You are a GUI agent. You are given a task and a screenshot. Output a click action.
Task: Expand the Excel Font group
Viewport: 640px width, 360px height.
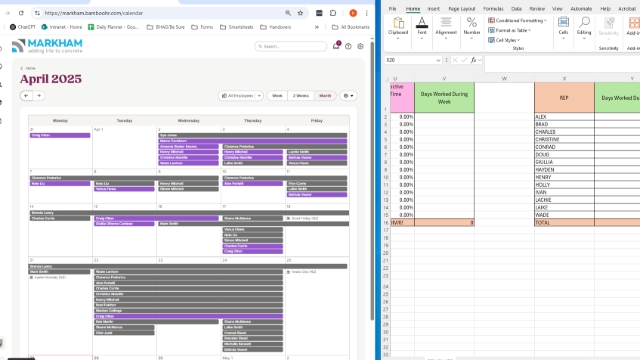pyautogui.click(x=422, y=38)
